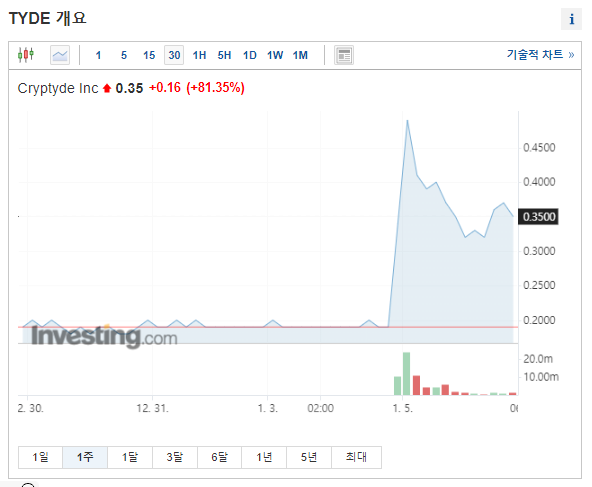
Task: Click the 02:00 time axis label
Action: click(x=321, y=408)
